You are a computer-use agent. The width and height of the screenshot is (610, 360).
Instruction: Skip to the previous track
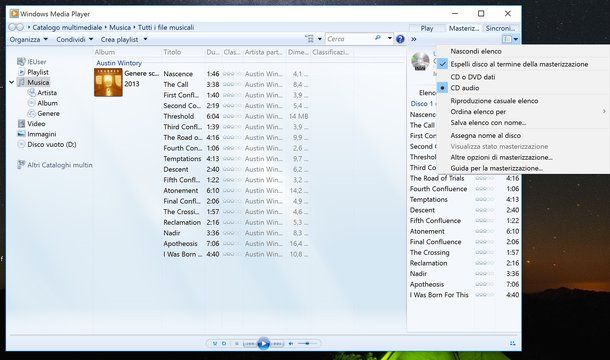coord(249,344)
